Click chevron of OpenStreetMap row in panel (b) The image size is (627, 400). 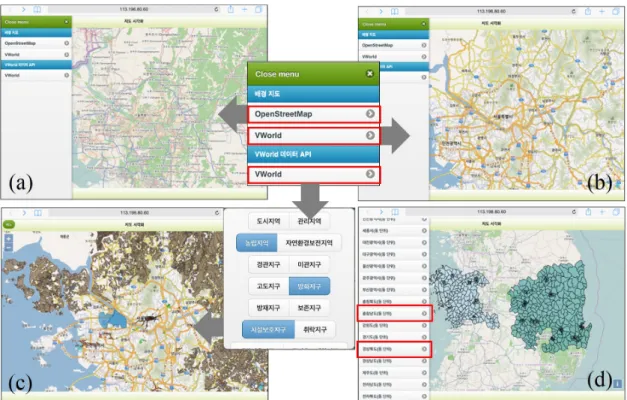tap(424, 45)
